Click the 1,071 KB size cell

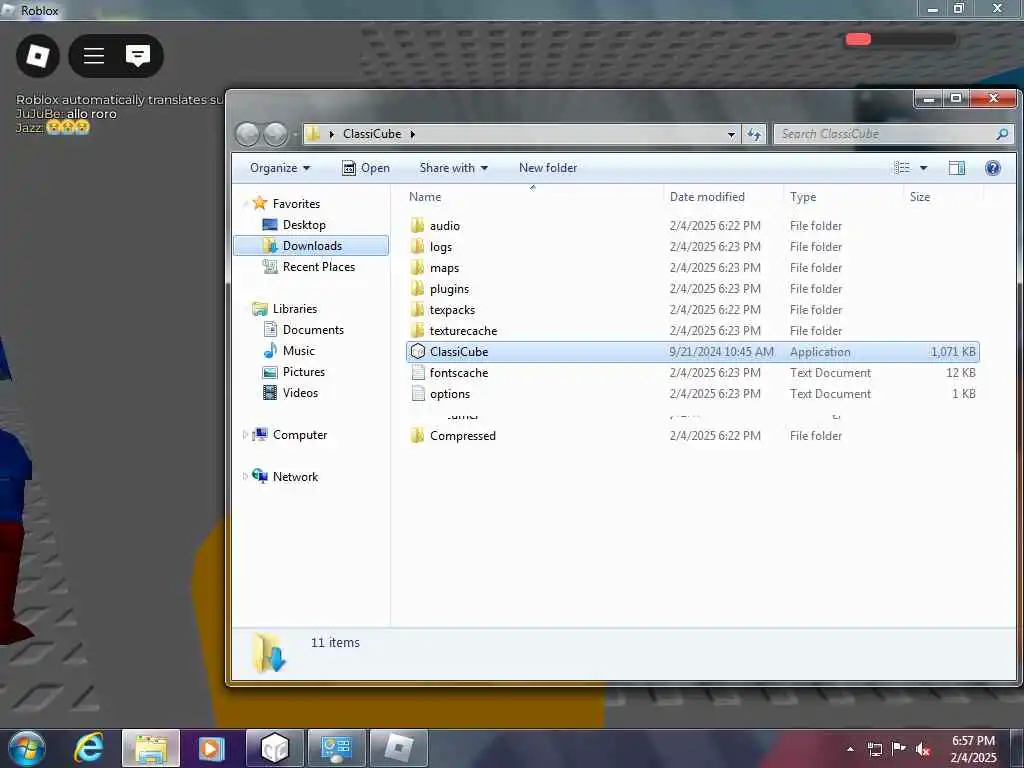pos(953,352)
